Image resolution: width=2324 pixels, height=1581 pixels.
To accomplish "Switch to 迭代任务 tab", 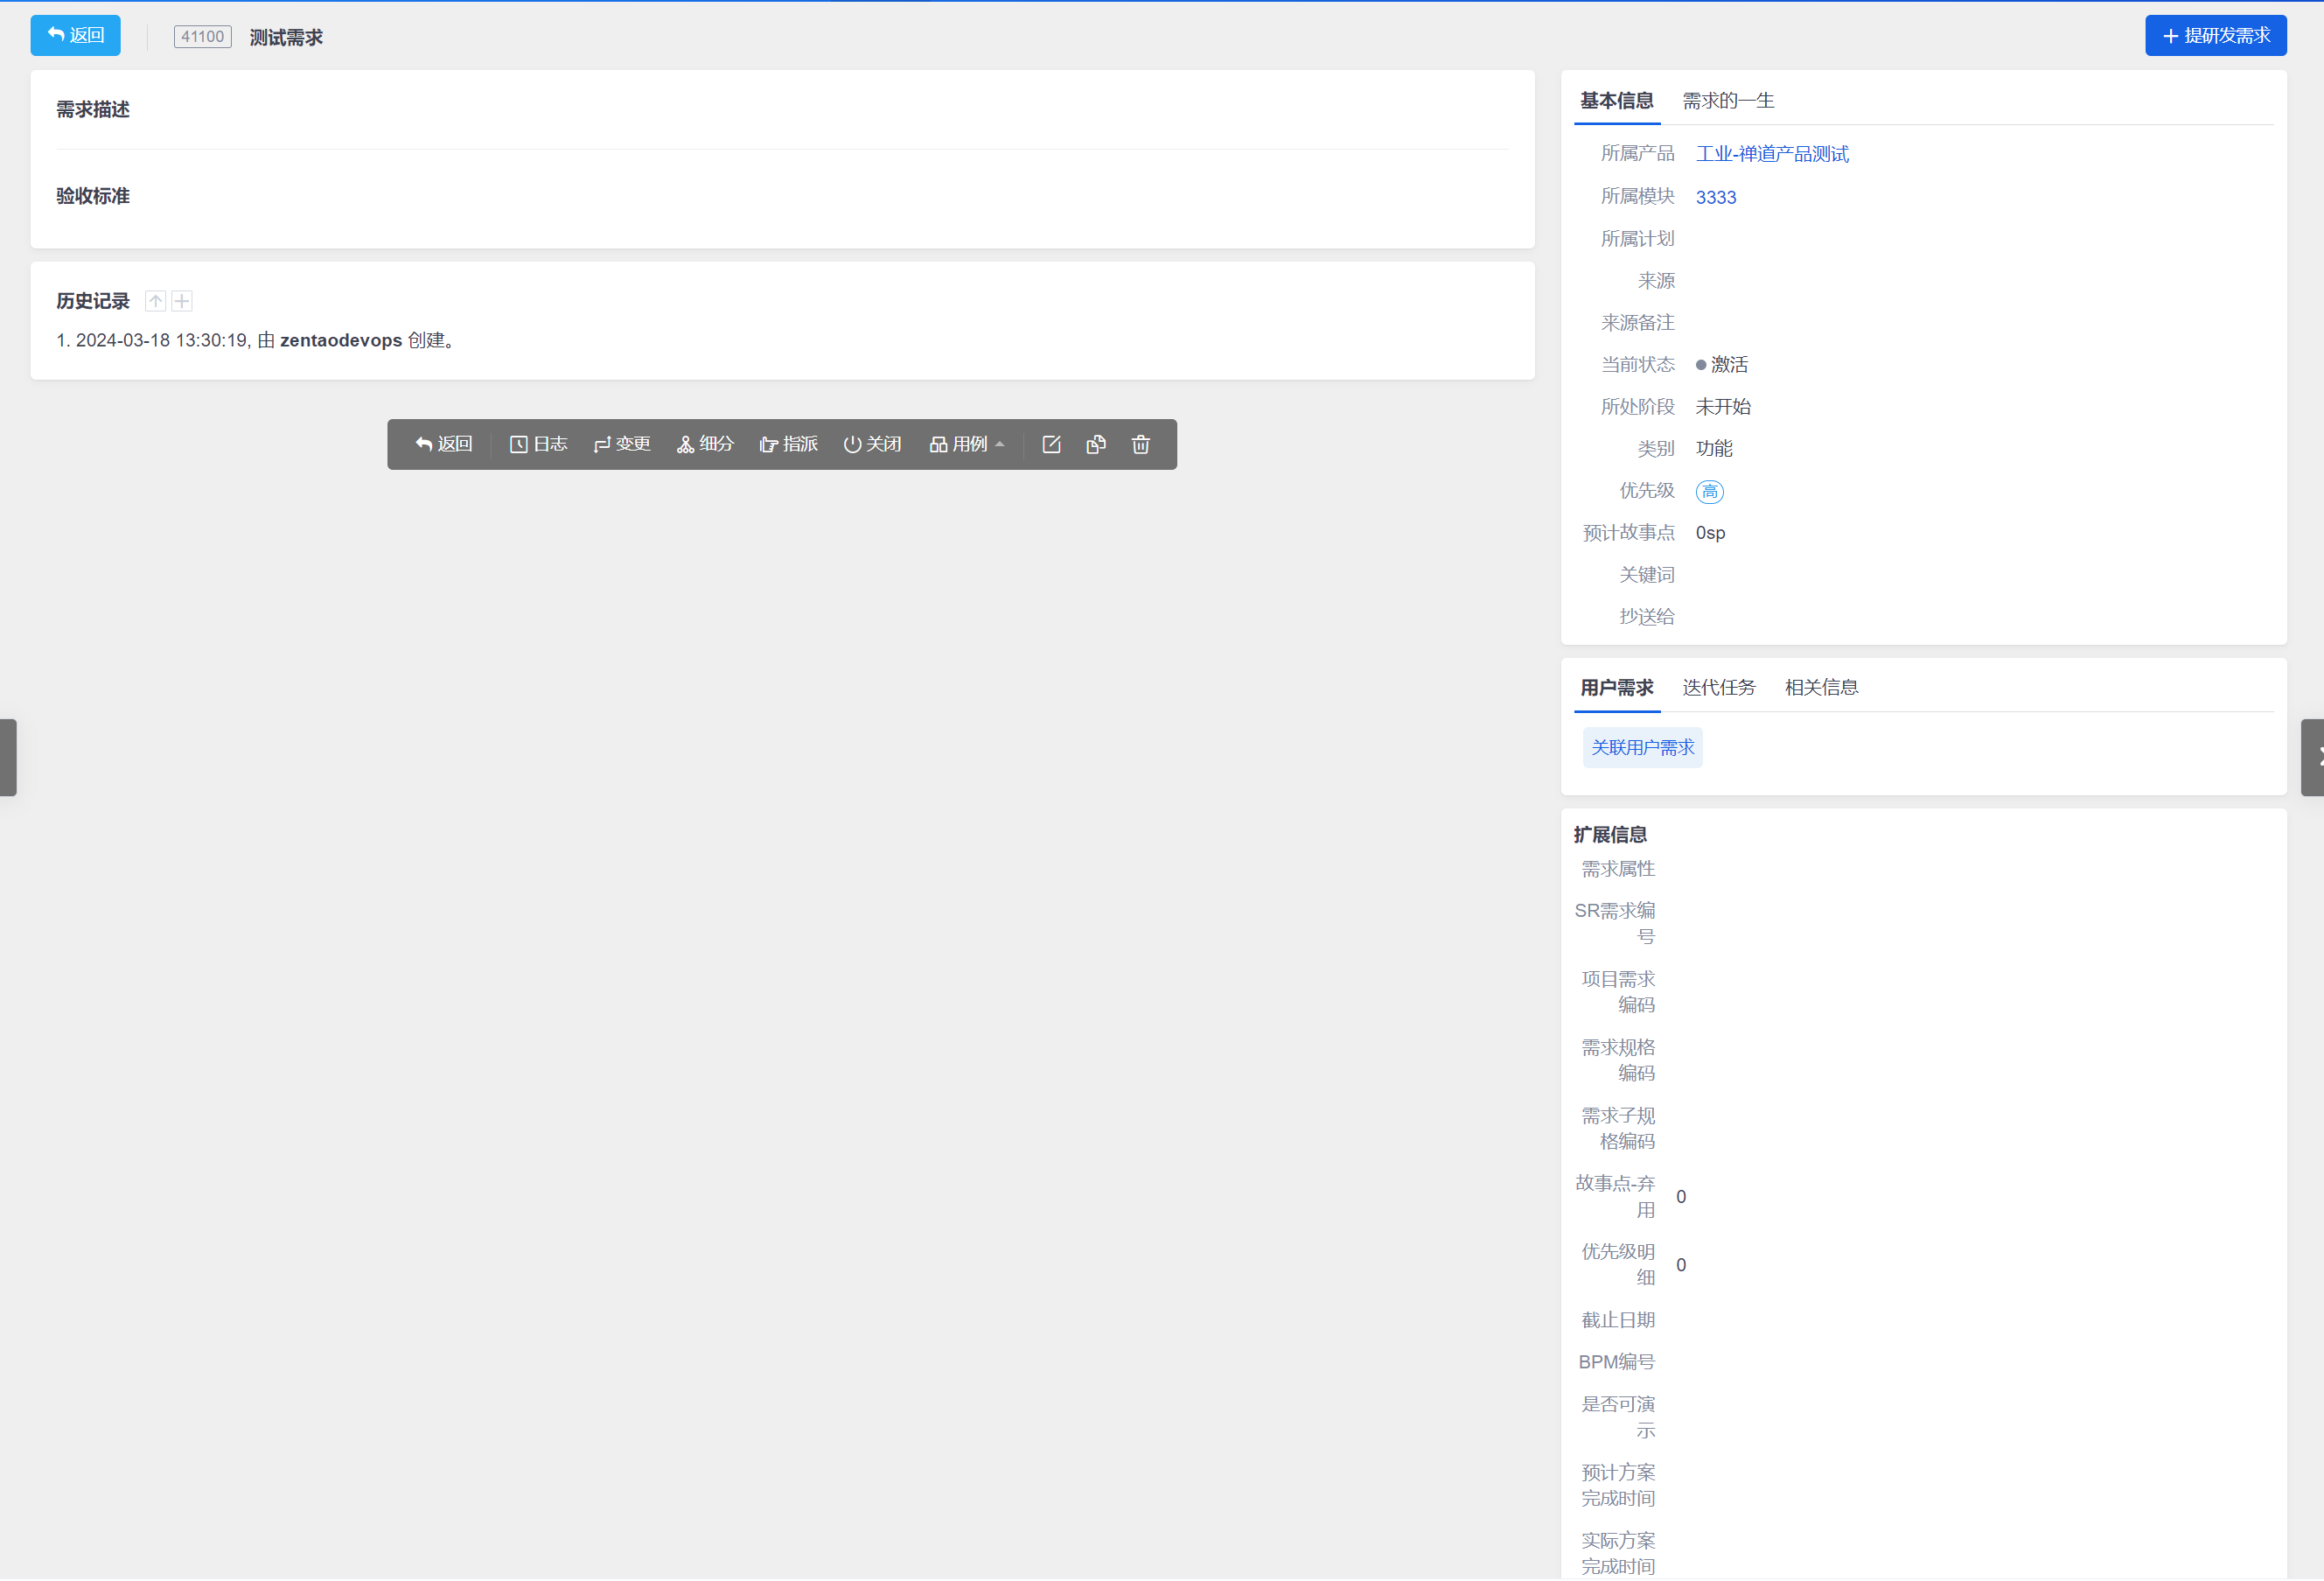I will coord(1718,688).
